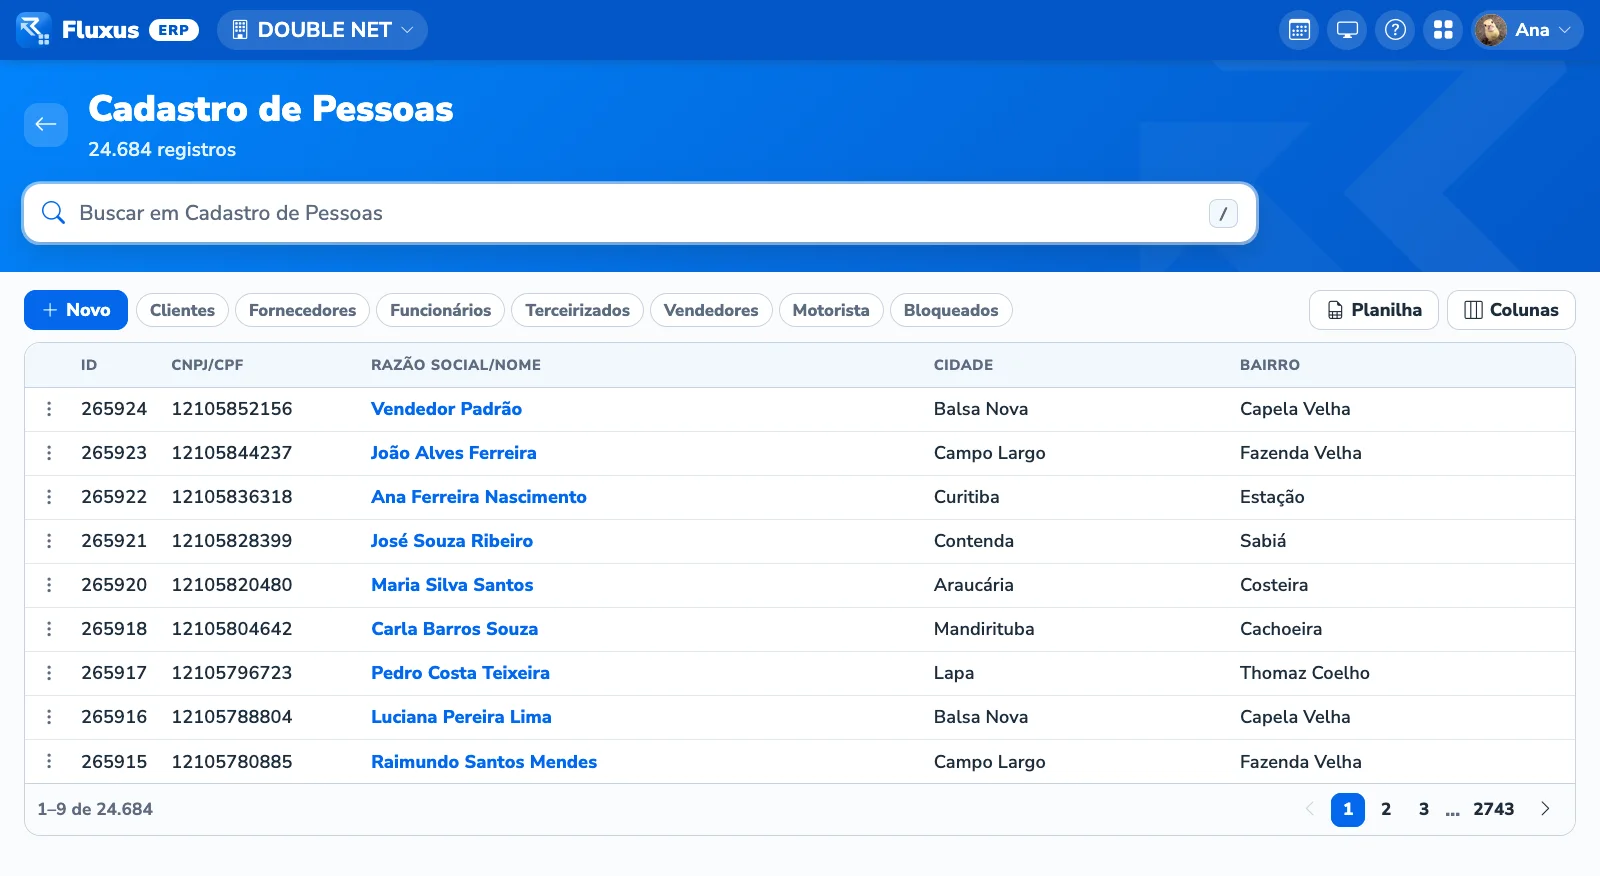1600x876 pixels.
Task: Open row menu for Maria Silva Santos
Action: point(49,585)
